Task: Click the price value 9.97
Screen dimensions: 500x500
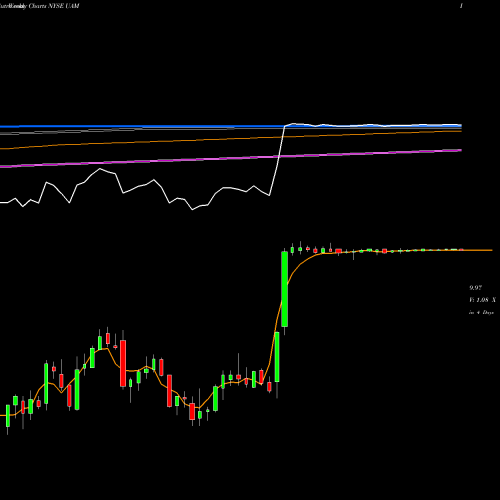Action: (475, 288)
